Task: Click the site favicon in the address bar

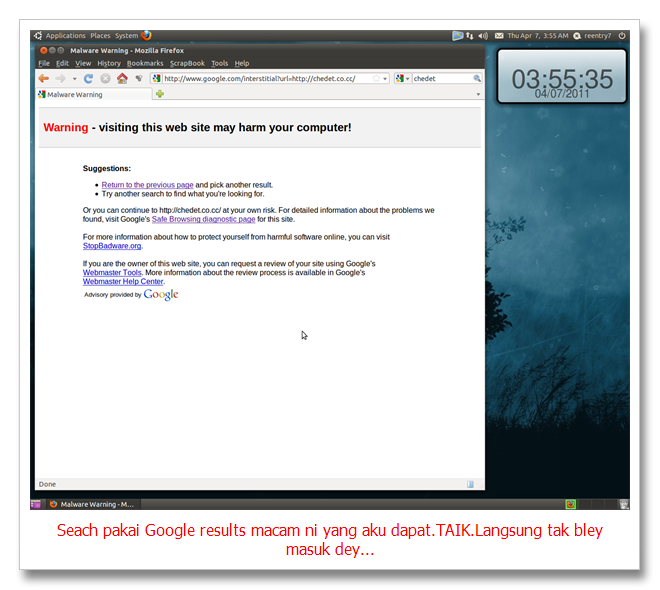Action: click(x=157, y=78)
